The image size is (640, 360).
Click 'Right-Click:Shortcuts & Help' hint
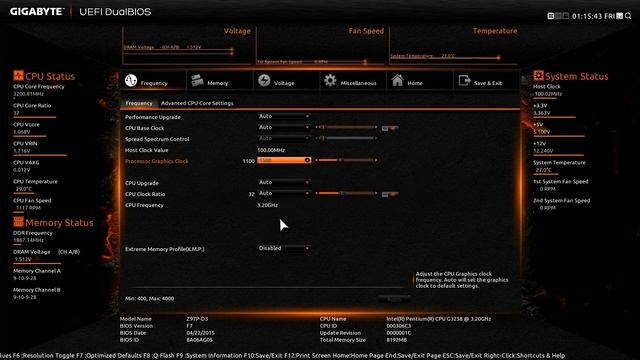(x=524, y=356)
